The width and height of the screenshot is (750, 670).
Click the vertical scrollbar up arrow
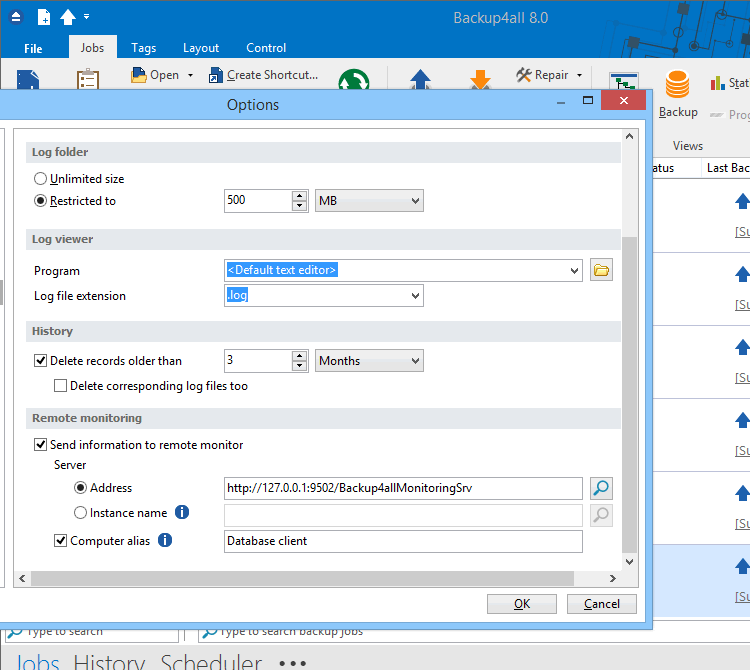click(x=629, y=136)
